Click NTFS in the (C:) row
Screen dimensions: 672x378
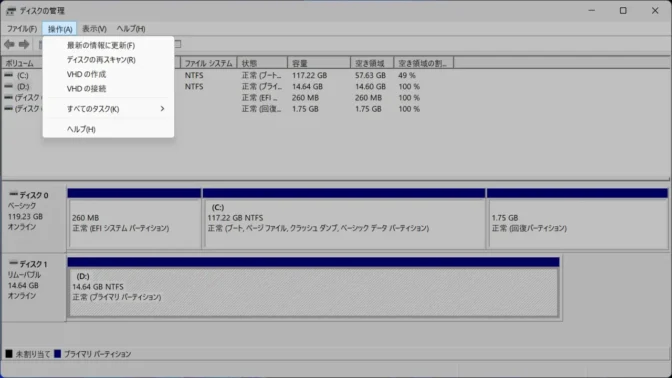pos(194,75)
